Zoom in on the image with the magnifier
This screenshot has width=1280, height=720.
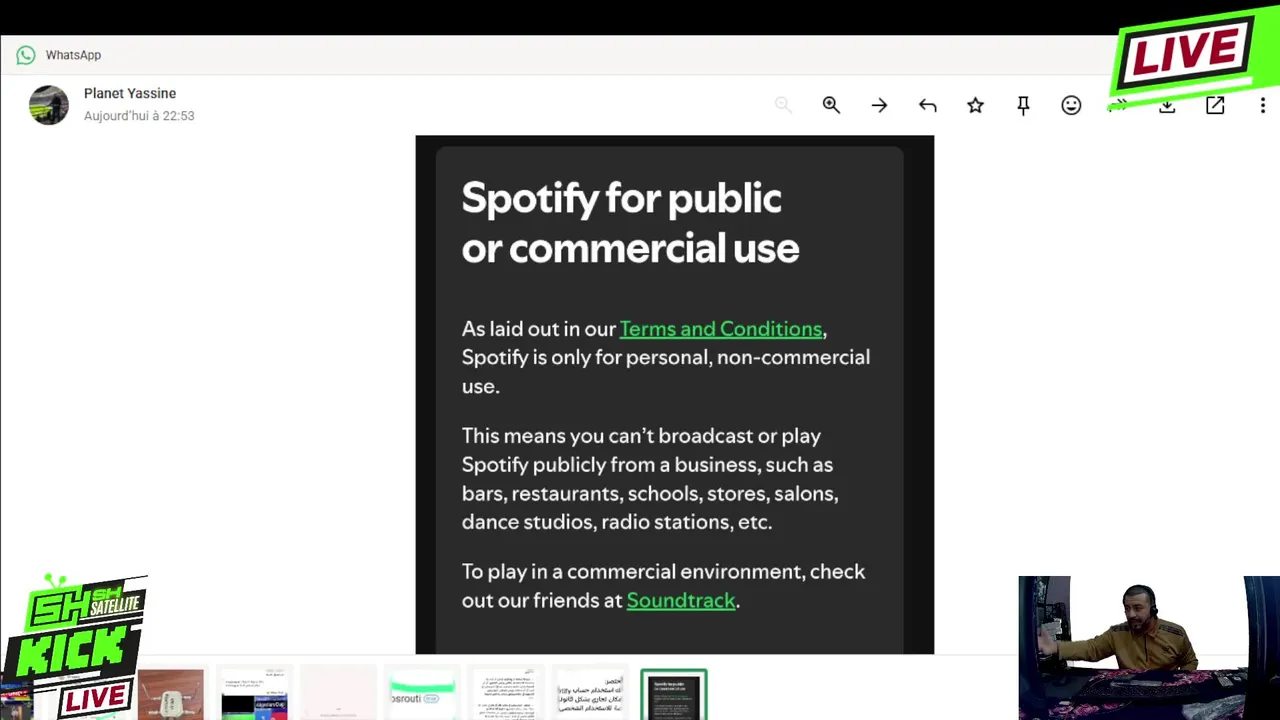(x=831, y=105)
